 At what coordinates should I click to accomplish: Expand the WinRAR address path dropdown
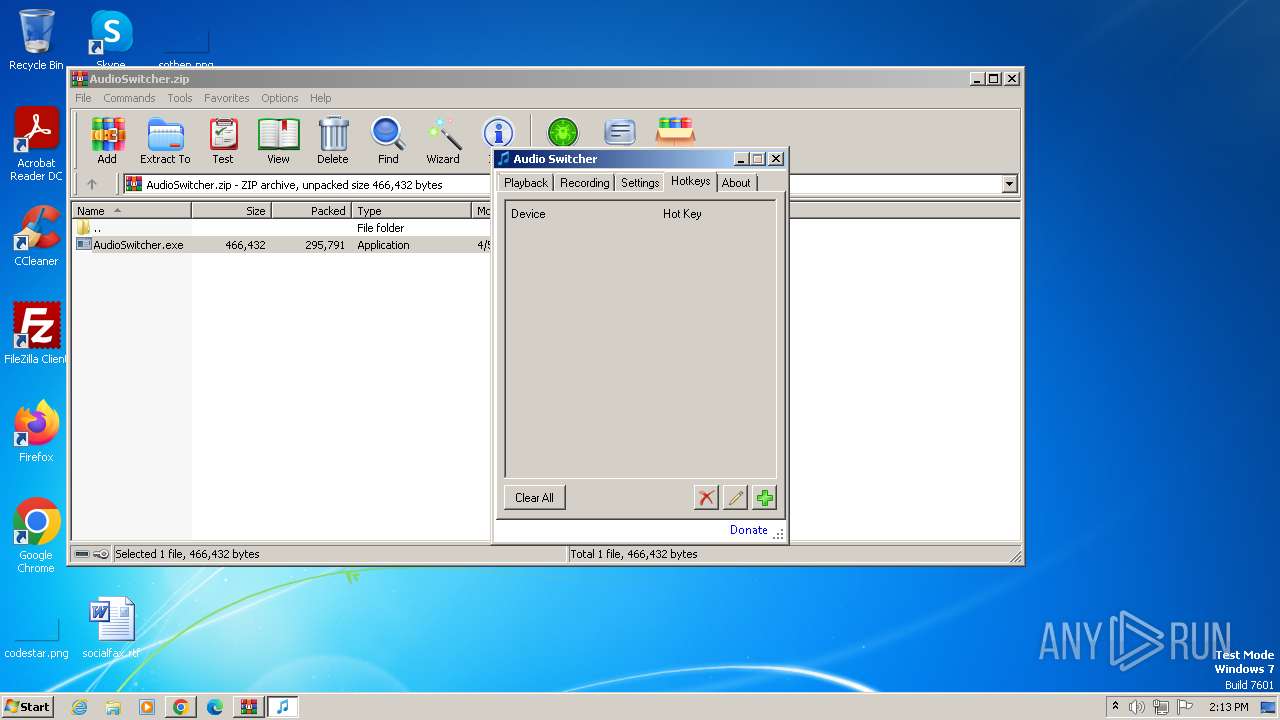coord(1009,184)
